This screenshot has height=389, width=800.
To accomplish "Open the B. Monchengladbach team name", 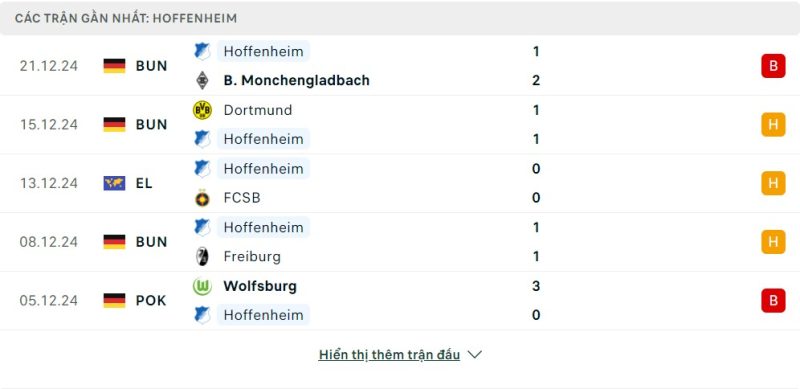I will (x=296, y=81).
